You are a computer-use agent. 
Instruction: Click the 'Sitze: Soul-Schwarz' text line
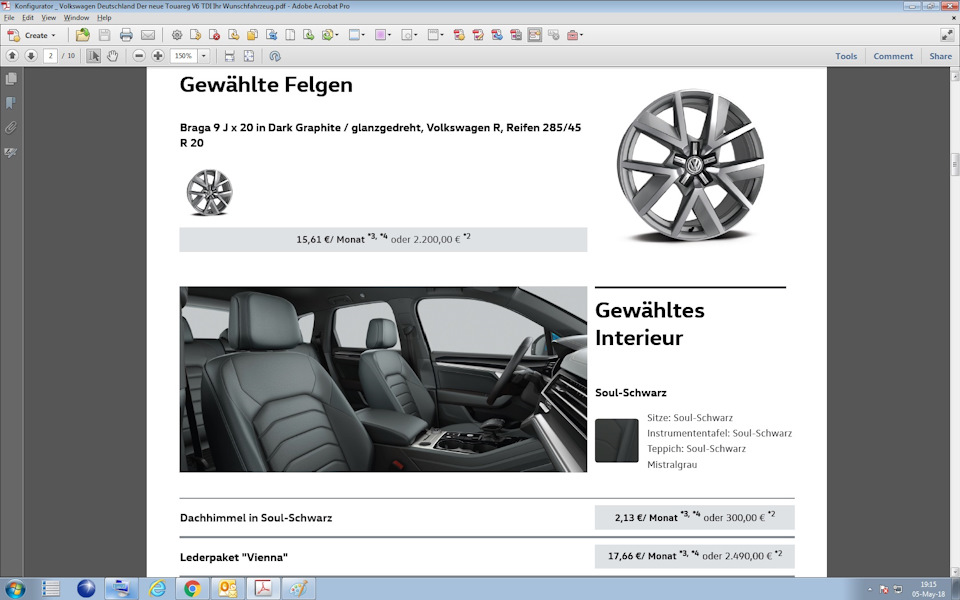(690, 418)
